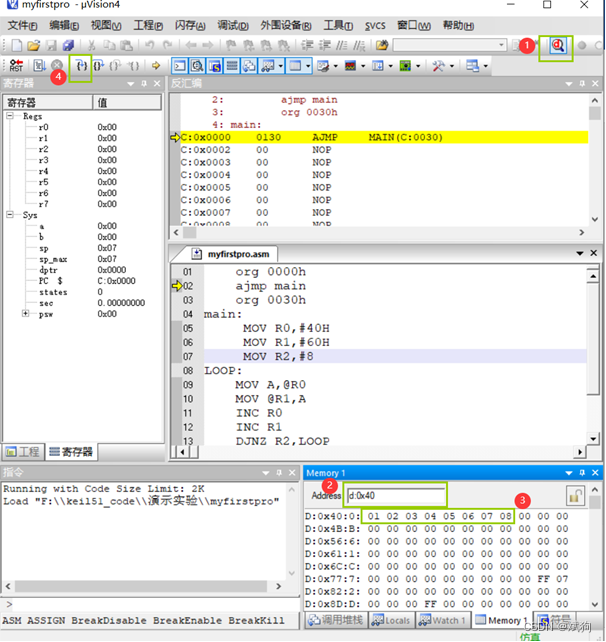The height and width of the screenshot is (642, 606).
Task: Click the Undo arrow icon
Action: (150, 45)
